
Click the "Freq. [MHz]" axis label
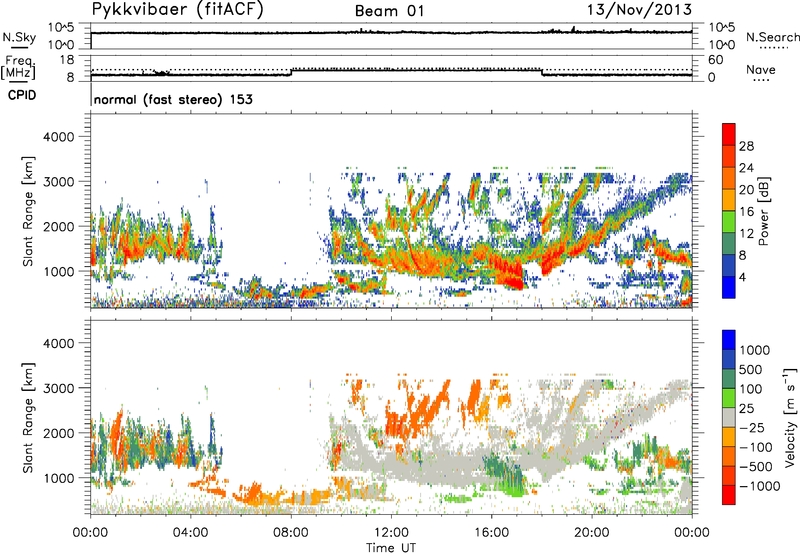click(19, 68)
